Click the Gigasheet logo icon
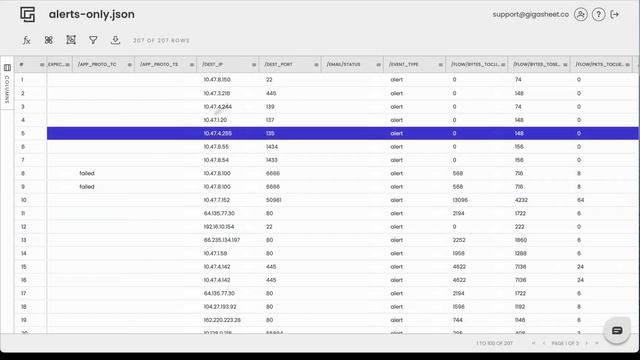The height and width of the screenshot is (360, 640). coord(27,14)
